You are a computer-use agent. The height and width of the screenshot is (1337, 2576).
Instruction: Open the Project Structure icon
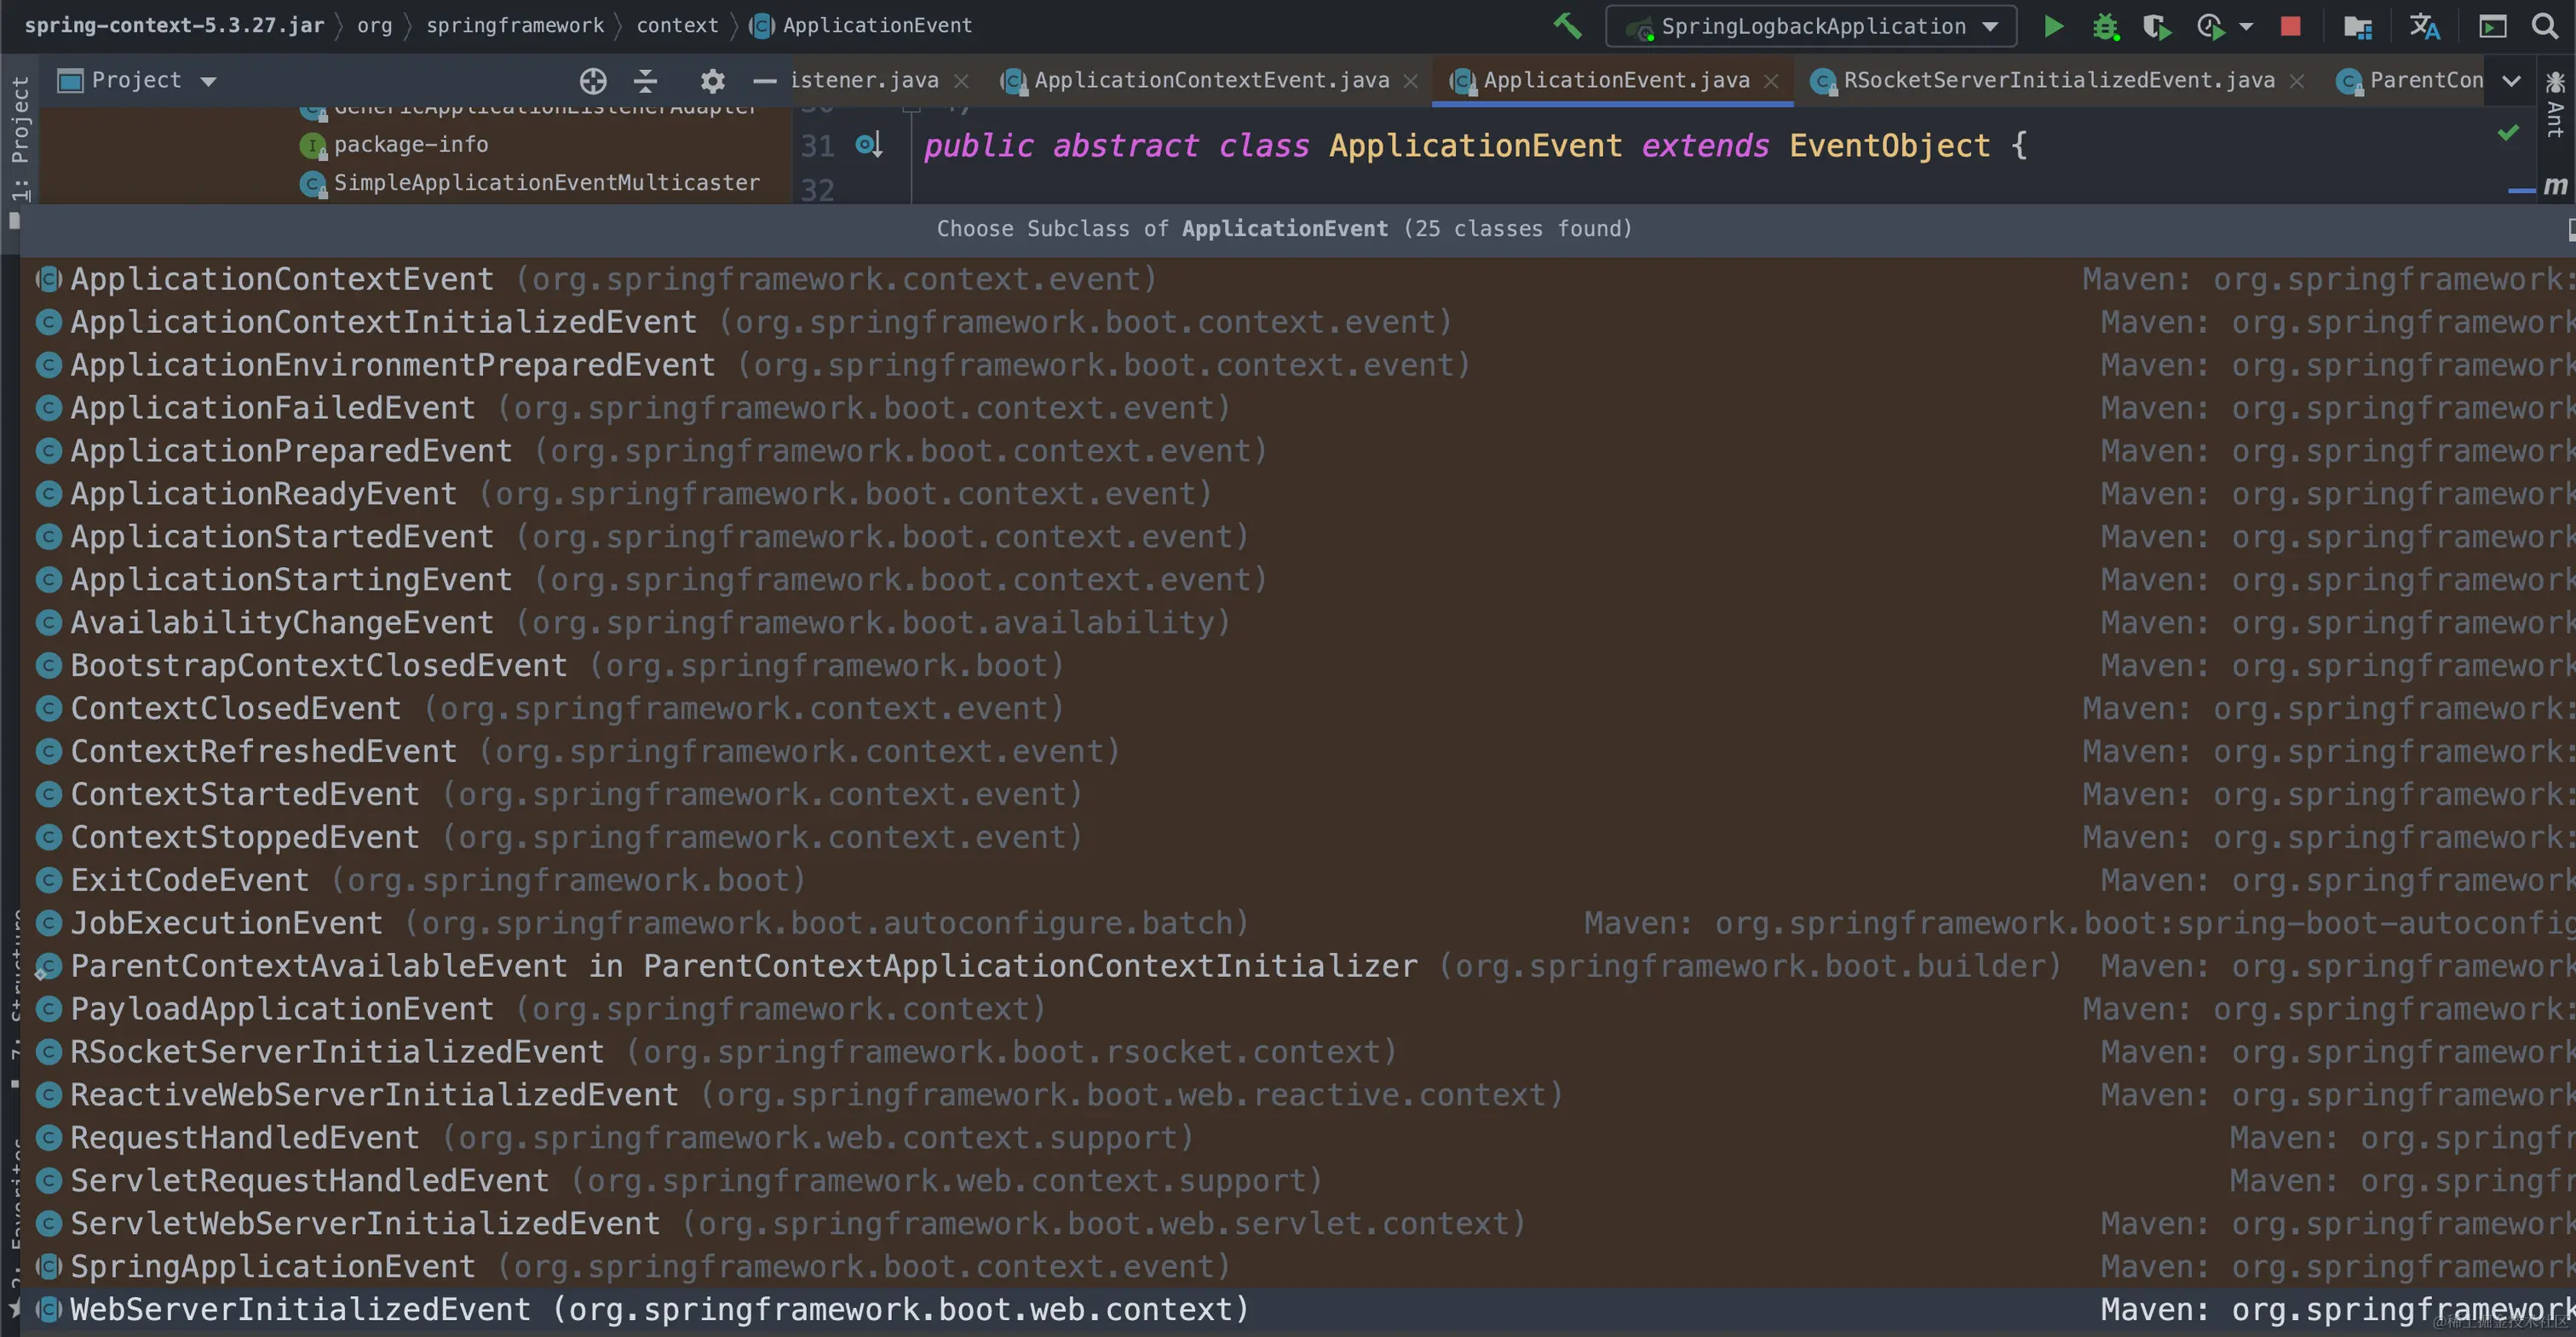point(2358,26)
